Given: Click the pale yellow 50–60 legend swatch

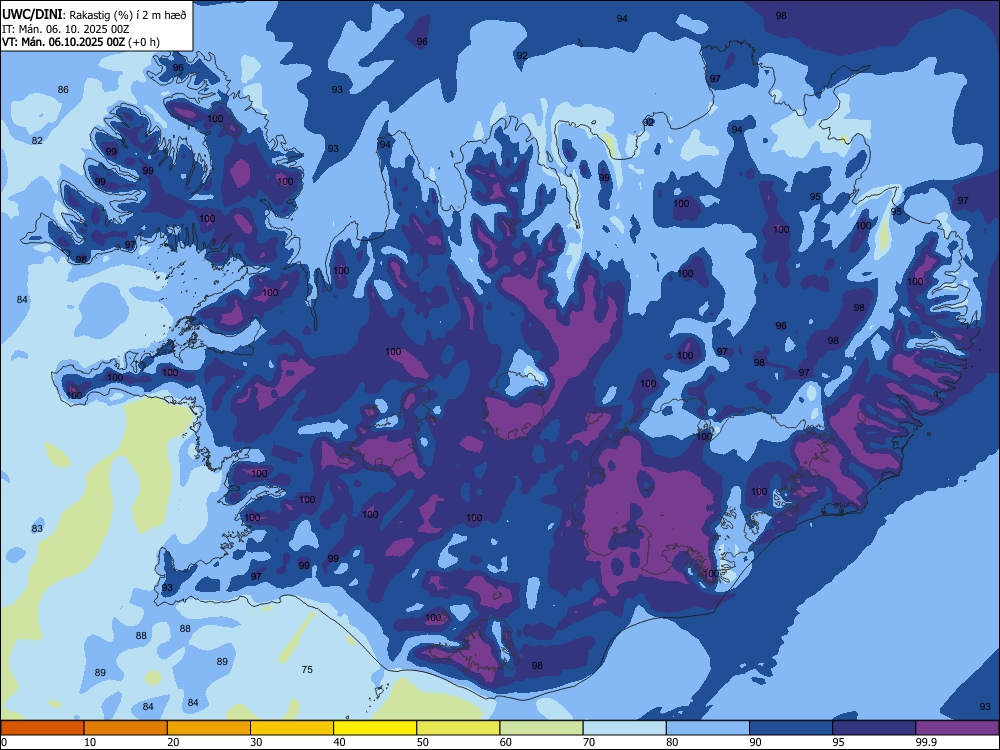Looking at the screenshot, I should coord(458,728).
